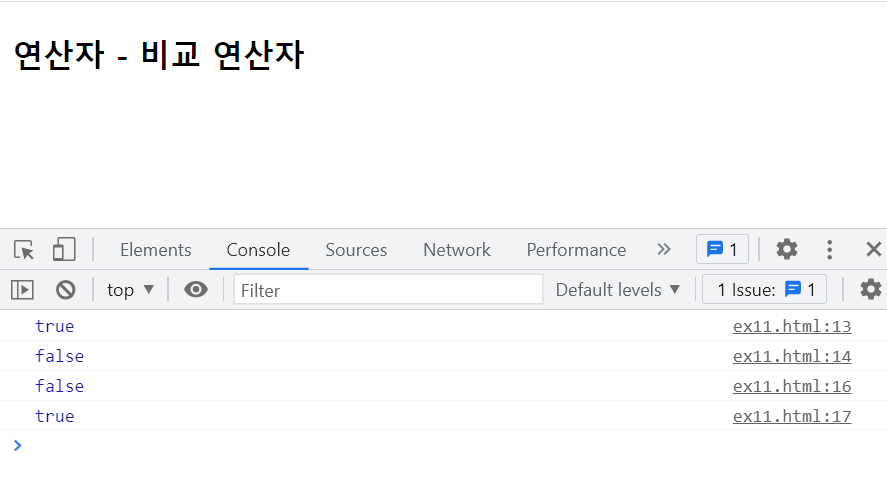Image resolution: width=887 pixels, height=481 pixels.
Task: Open the Network tab
Action: pyautogui.click(x=457, y=250)
